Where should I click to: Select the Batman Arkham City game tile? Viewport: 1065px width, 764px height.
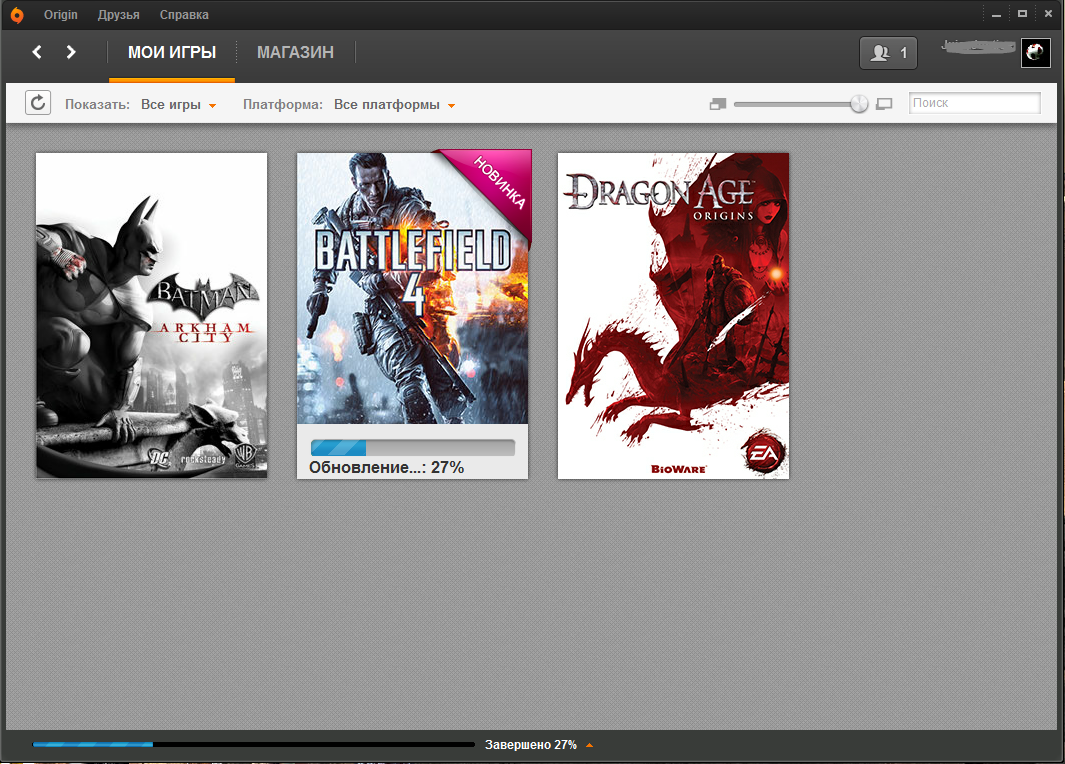(151, 315)
